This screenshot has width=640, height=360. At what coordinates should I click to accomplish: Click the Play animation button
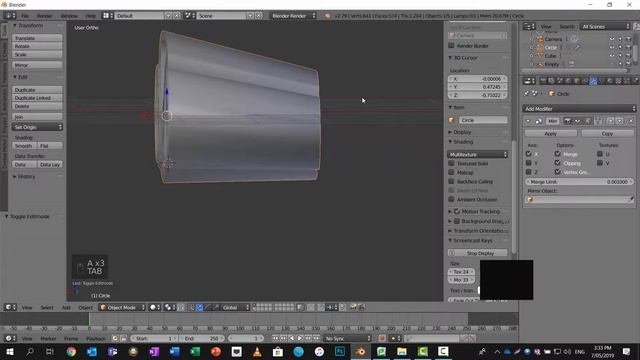tap(300, 338)
